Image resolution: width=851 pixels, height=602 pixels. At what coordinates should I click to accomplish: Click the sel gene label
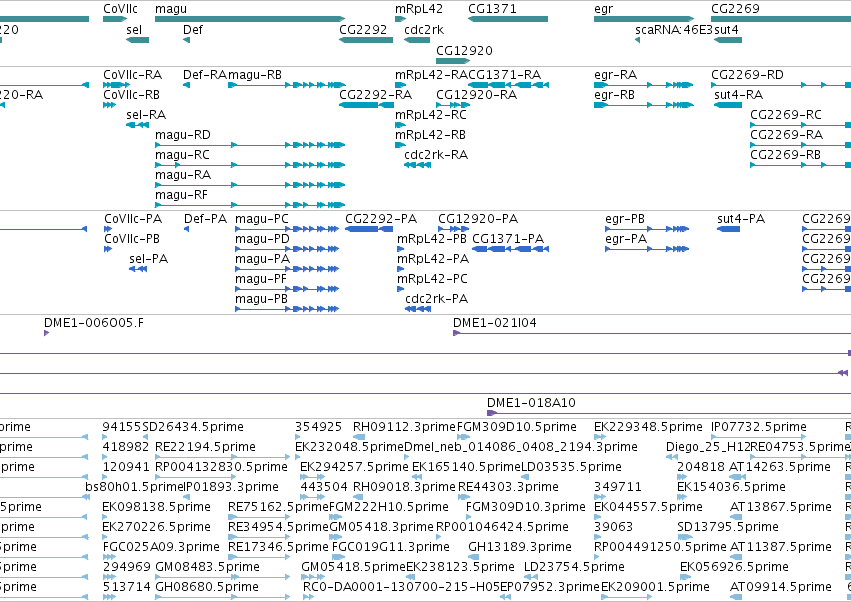pos(134,29)
